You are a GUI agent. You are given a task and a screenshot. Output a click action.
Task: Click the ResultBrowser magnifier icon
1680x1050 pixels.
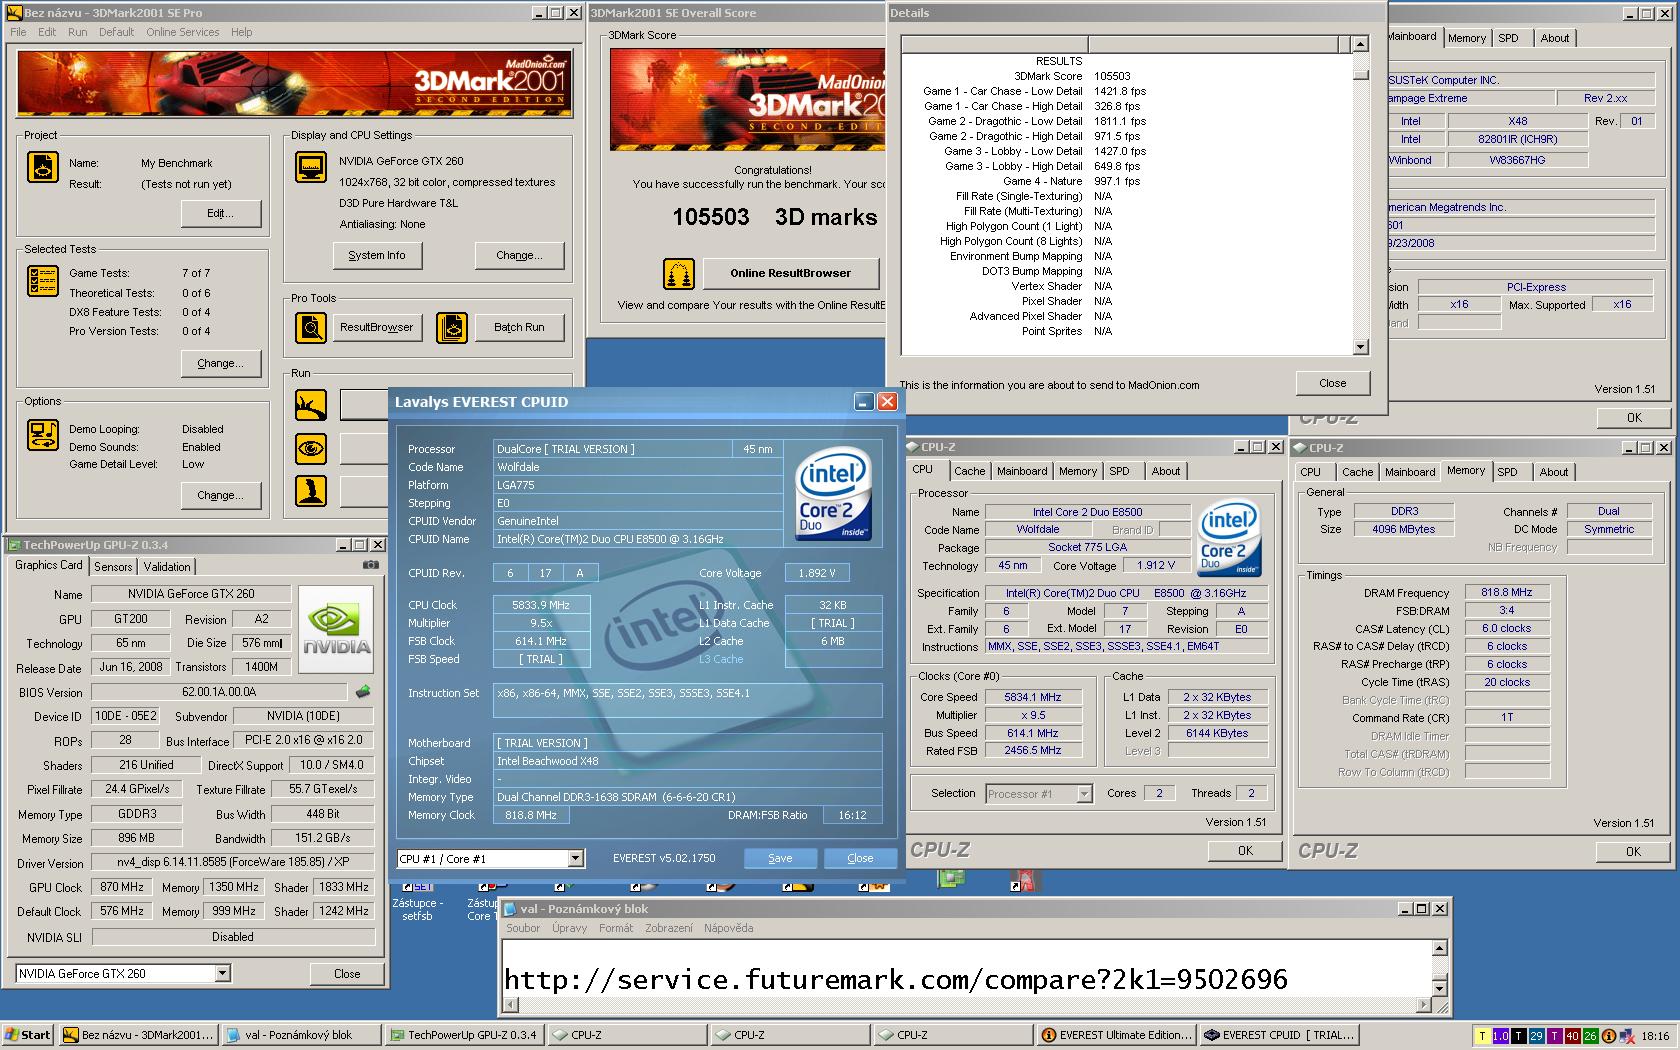pyautogui.click(x=311, y=327)
